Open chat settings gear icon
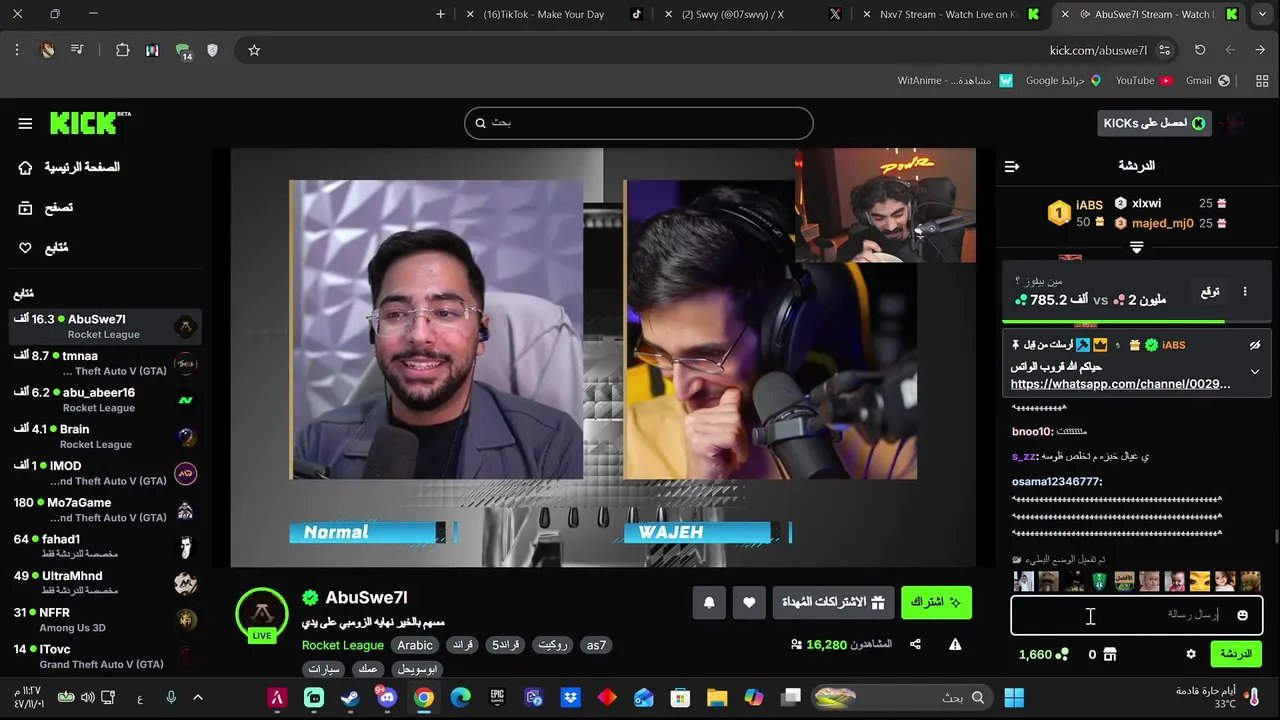Image resolution: width=1280 pixels, height=720 pixels. pos(1191,654)
